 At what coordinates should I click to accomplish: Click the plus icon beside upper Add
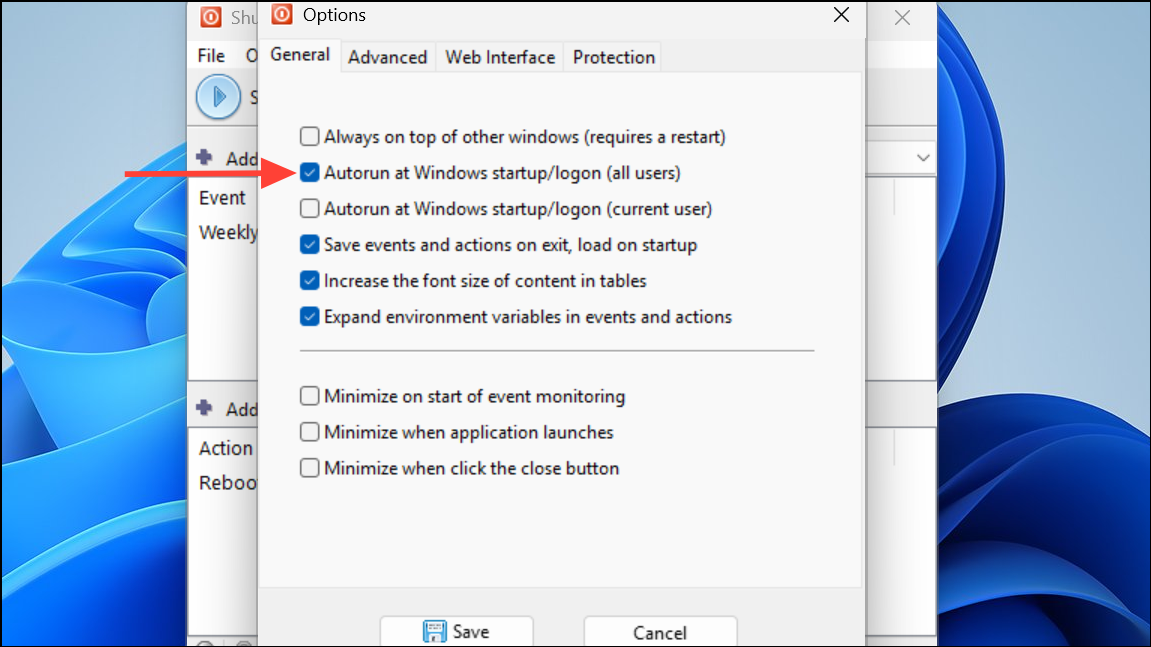(205, 157)
